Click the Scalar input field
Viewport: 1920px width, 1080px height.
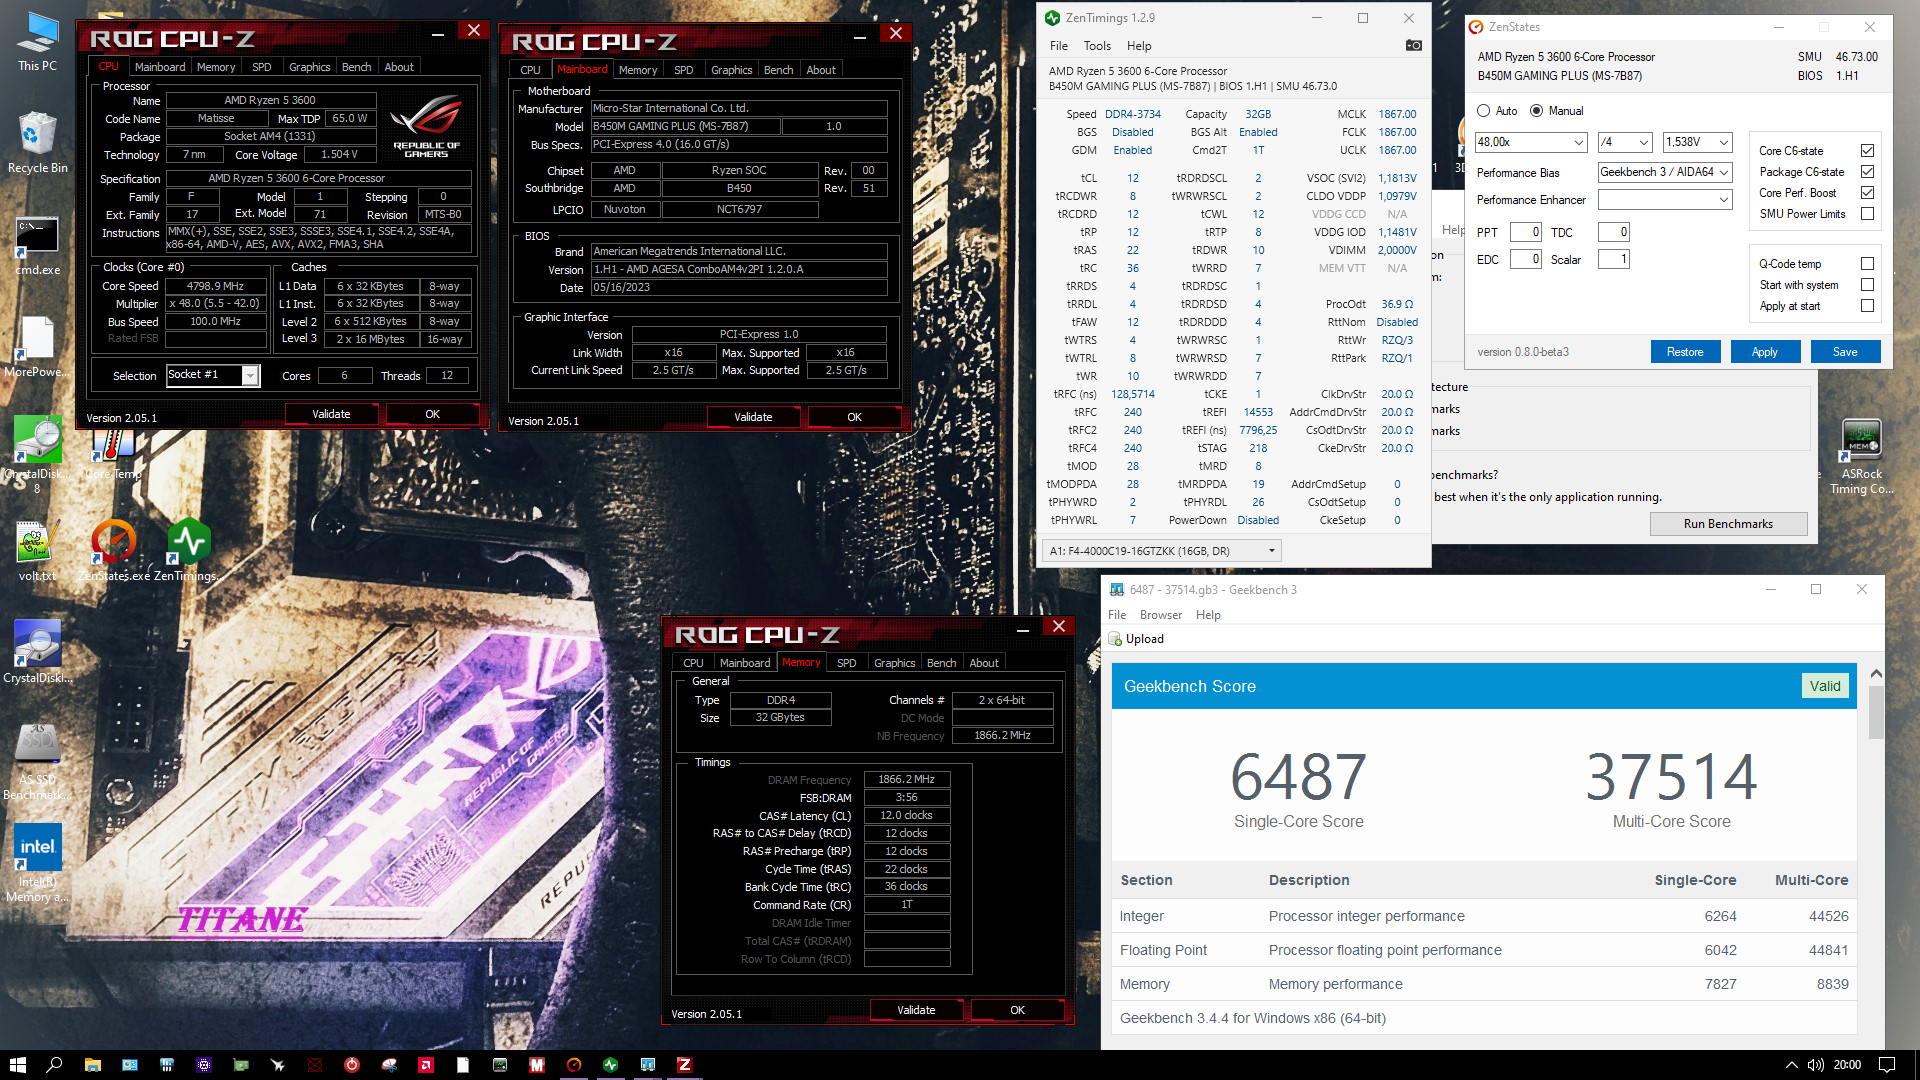[x=1614, y=259]
